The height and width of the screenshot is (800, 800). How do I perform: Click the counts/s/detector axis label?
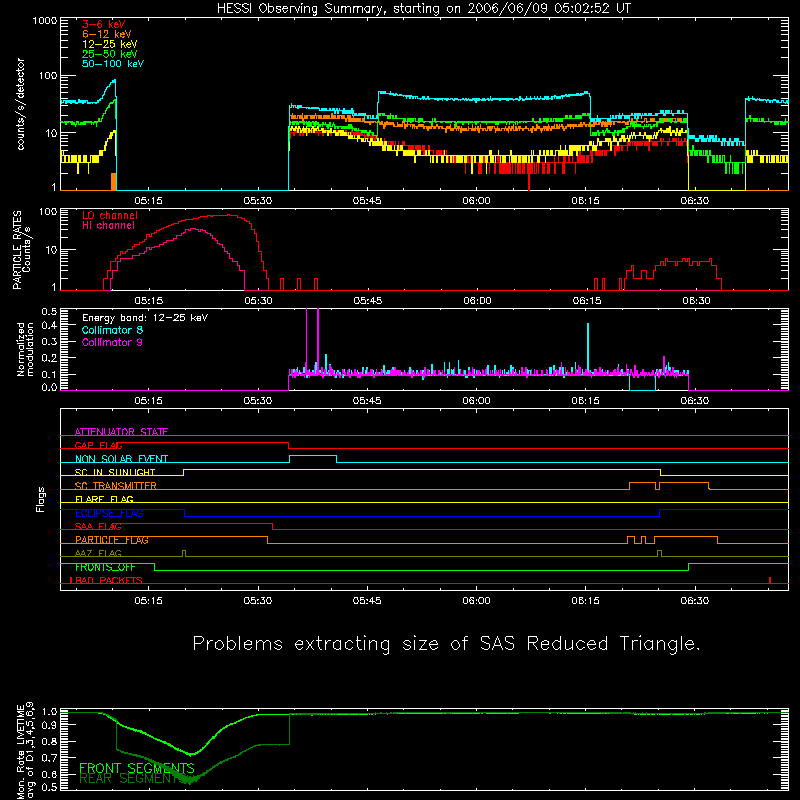(20, 104)
